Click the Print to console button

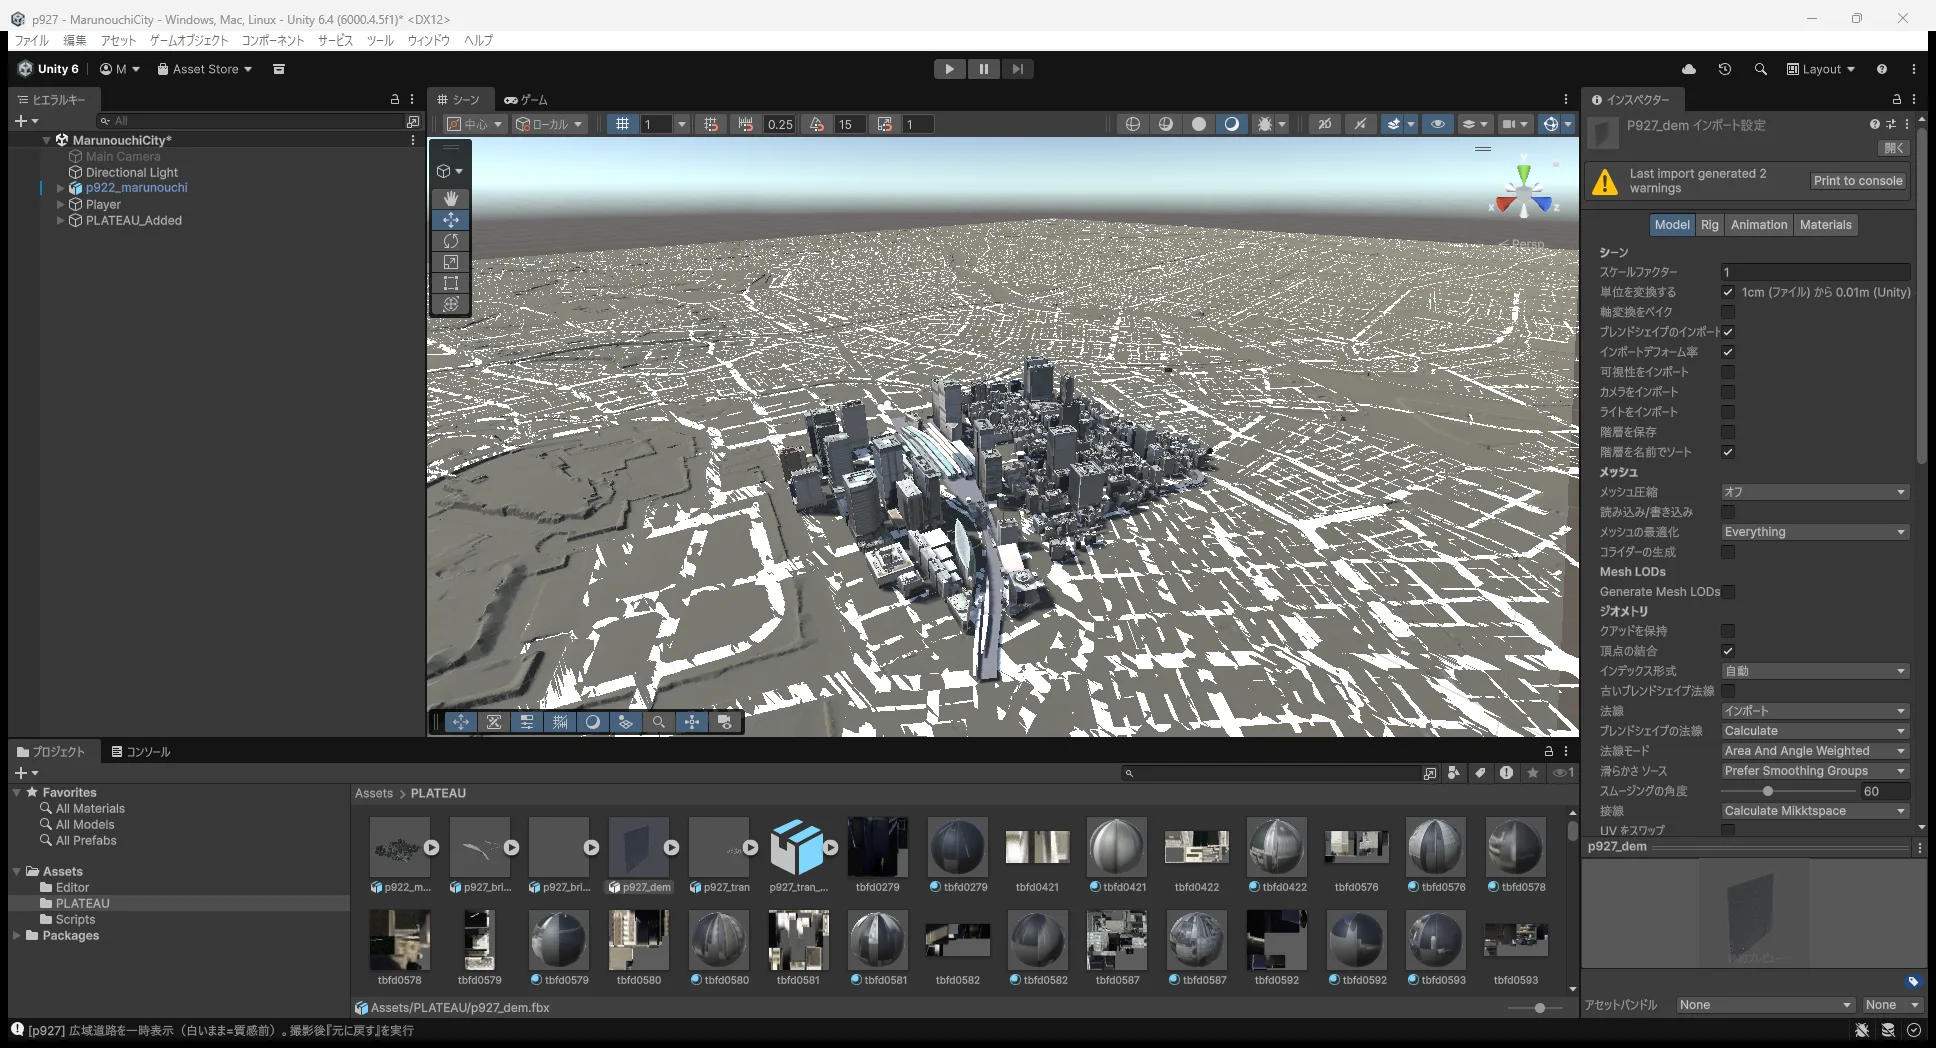pyautogui.click(x=1858, y=181)
